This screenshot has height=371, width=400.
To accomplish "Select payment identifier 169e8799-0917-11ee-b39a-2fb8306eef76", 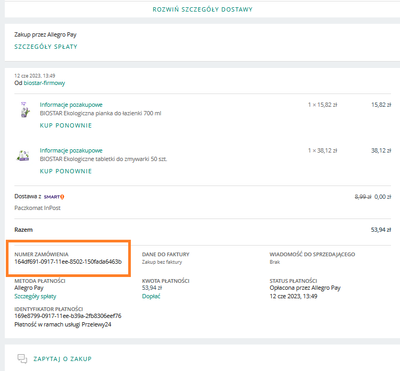I will [68, 316].
